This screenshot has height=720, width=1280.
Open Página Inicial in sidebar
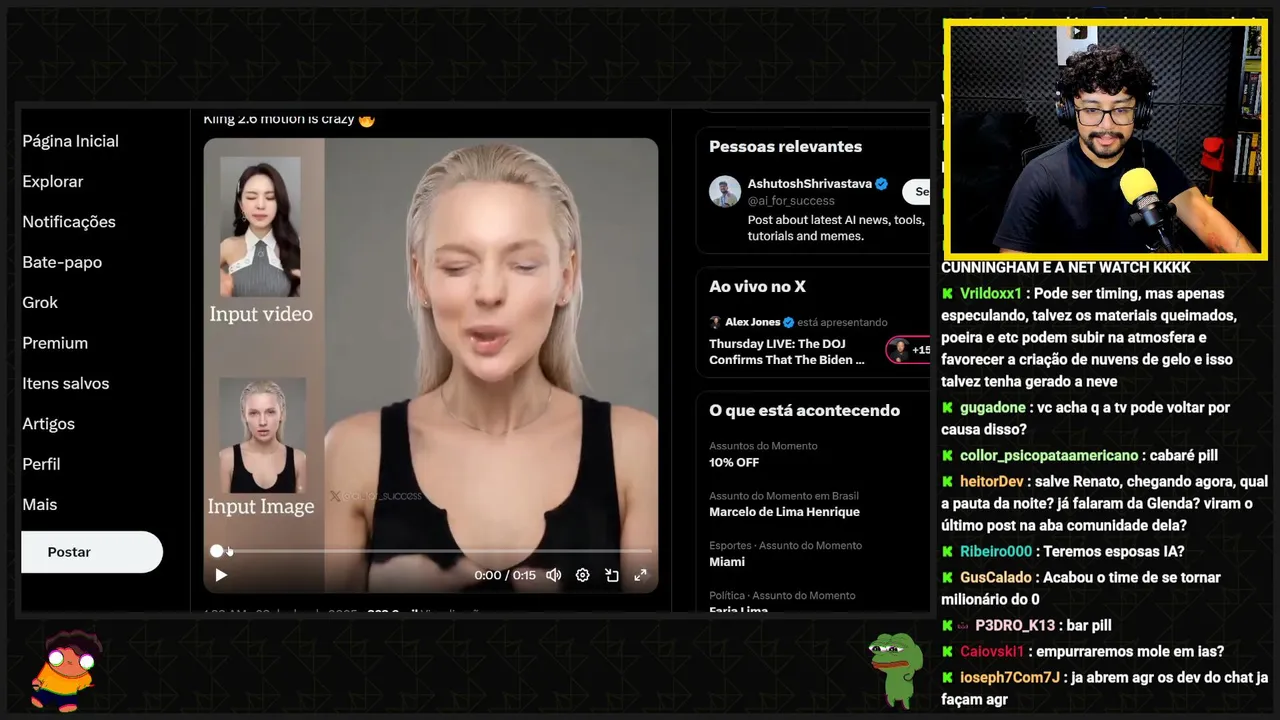70,141
